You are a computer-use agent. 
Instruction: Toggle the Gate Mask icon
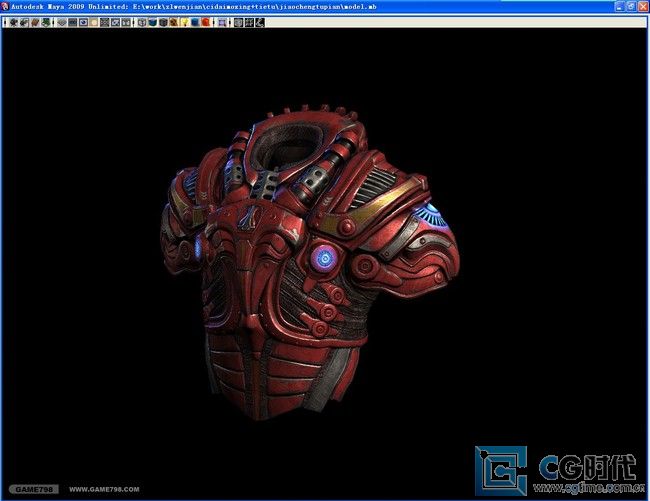[x=94, y=22]
